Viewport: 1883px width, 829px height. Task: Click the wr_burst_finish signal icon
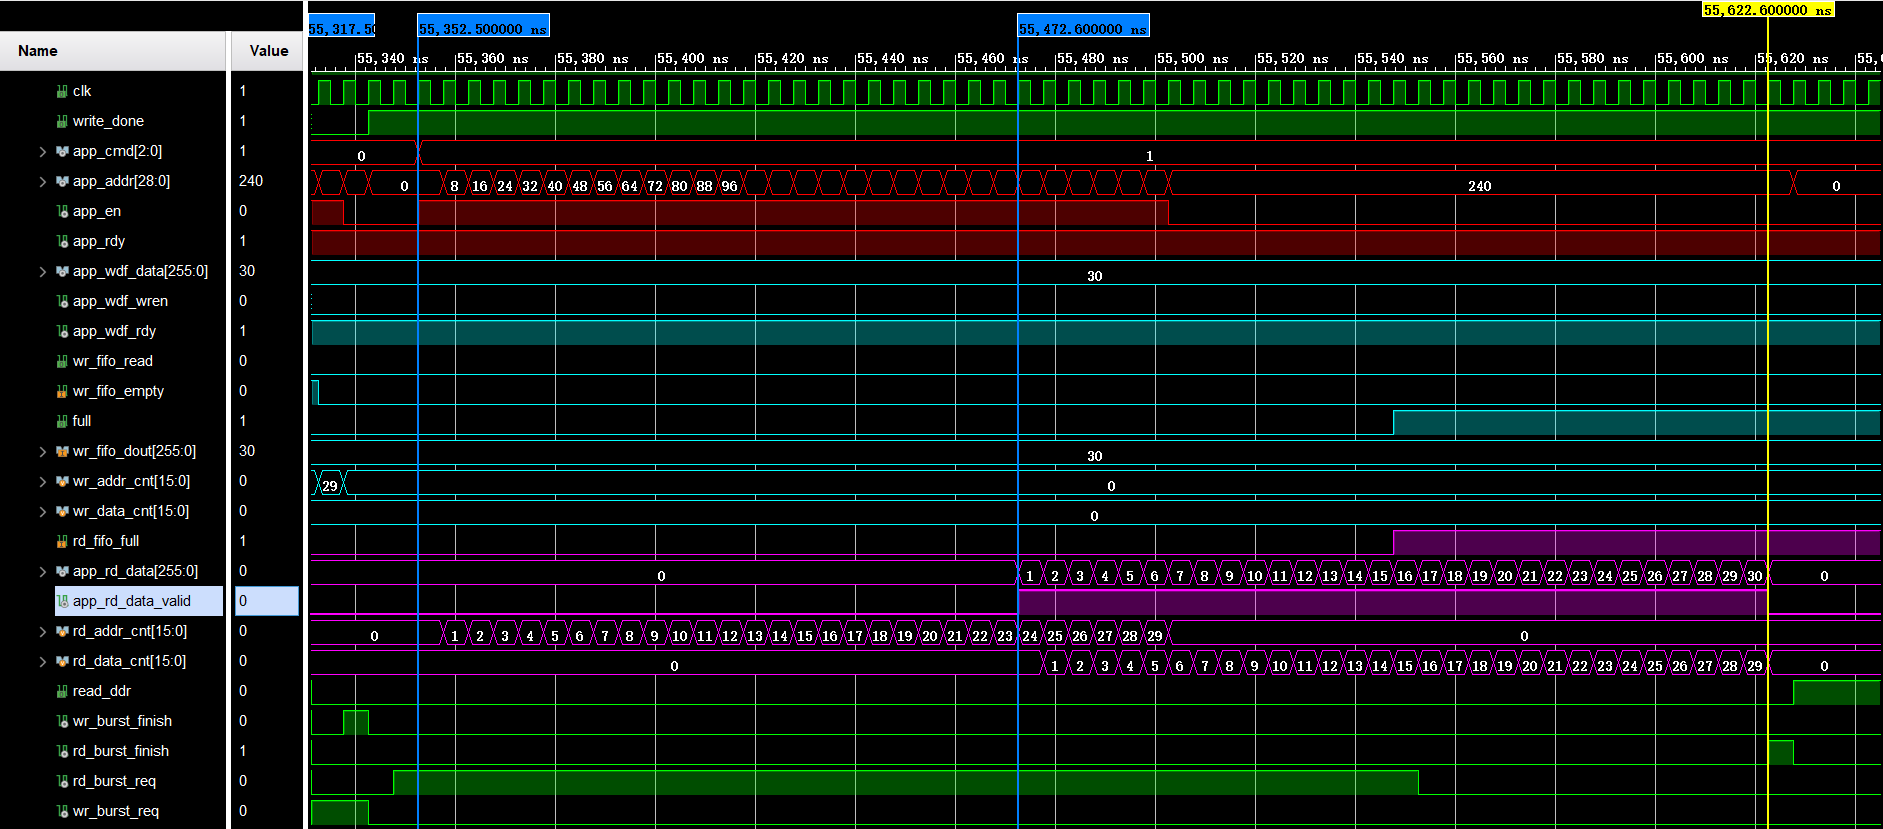62,721
